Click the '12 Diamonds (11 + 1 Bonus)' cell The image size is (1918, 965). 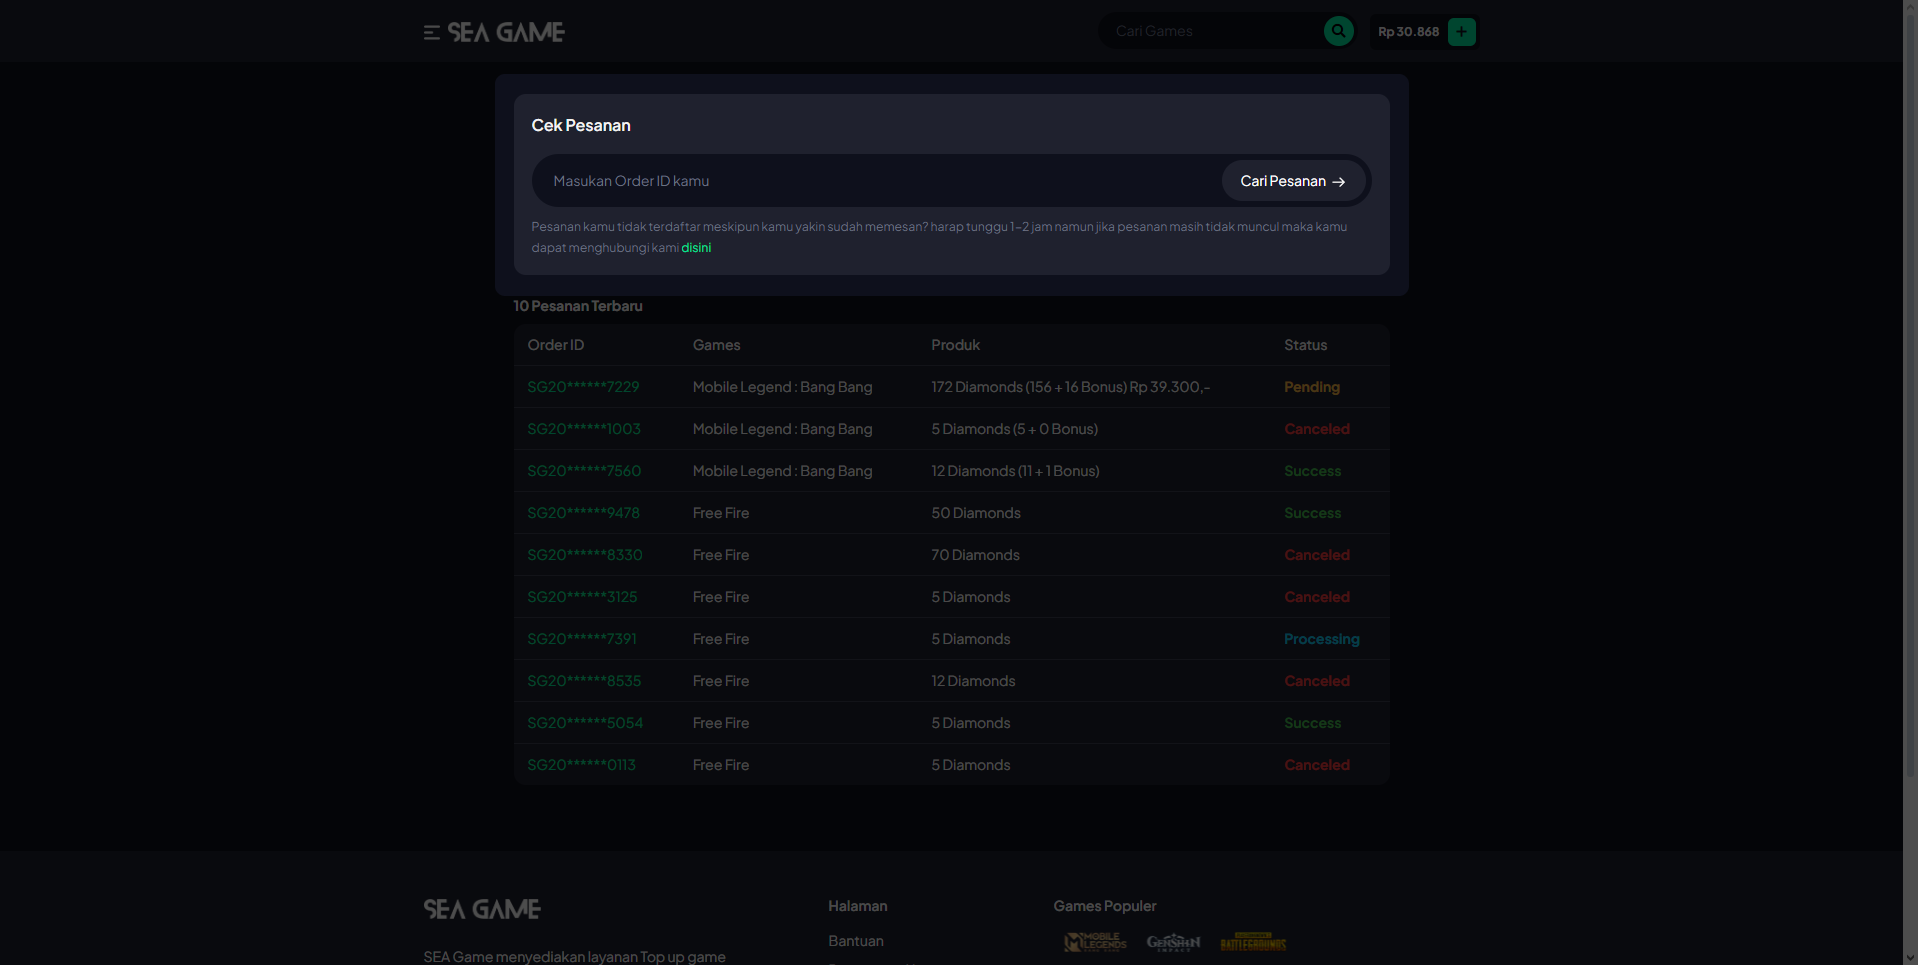pyautogui.click(x=1015, y=471)
